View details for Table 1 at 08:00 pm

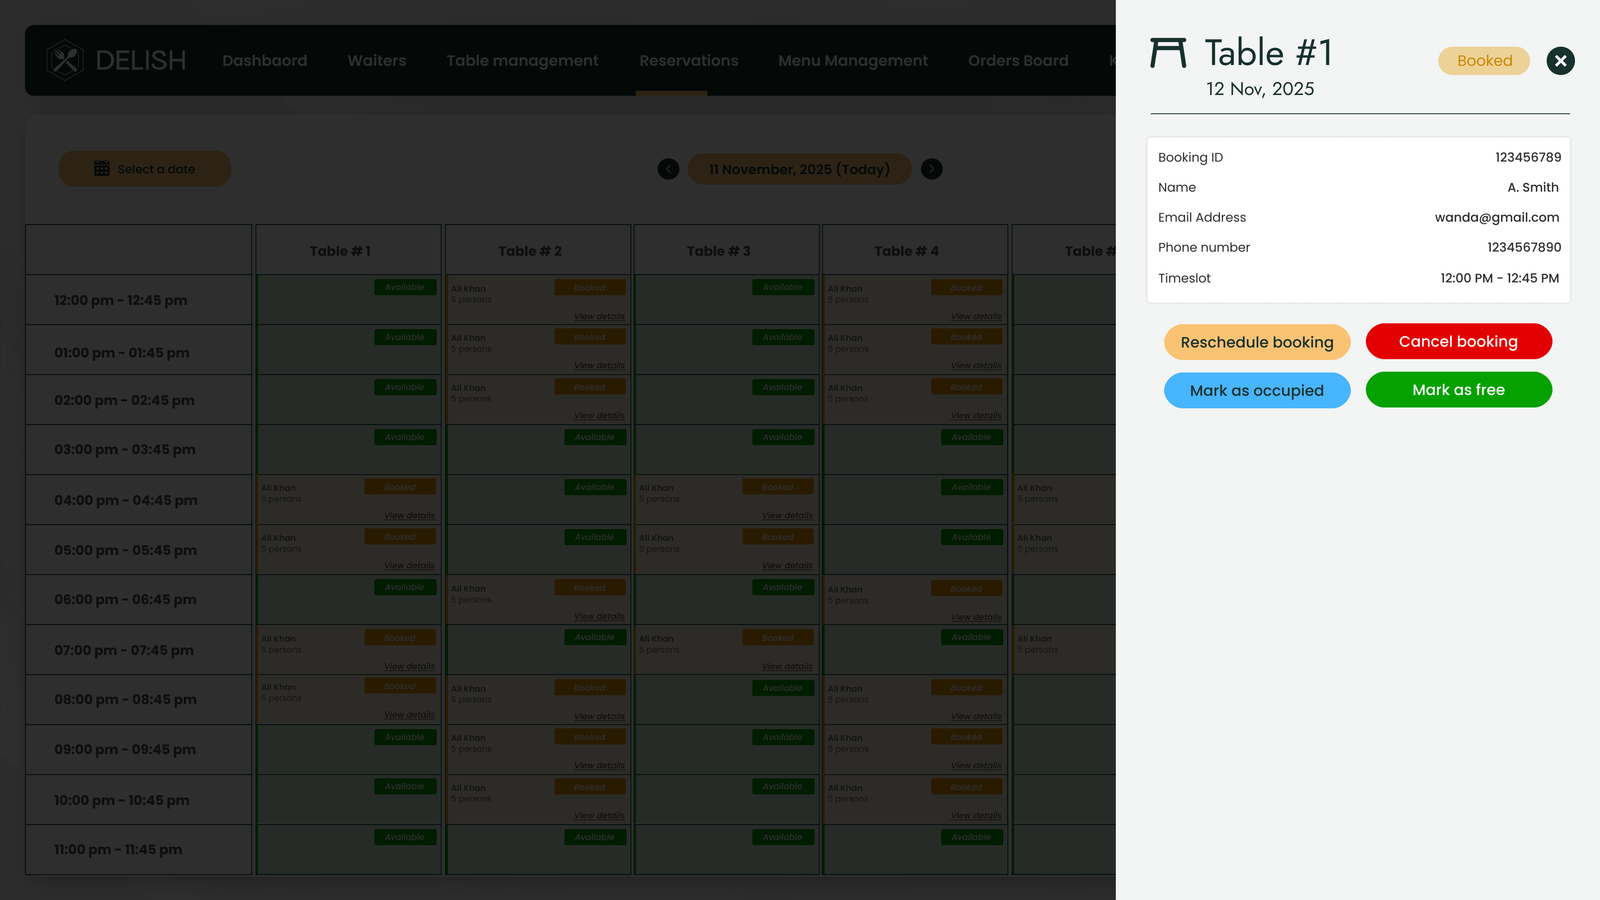click(409, 715)
